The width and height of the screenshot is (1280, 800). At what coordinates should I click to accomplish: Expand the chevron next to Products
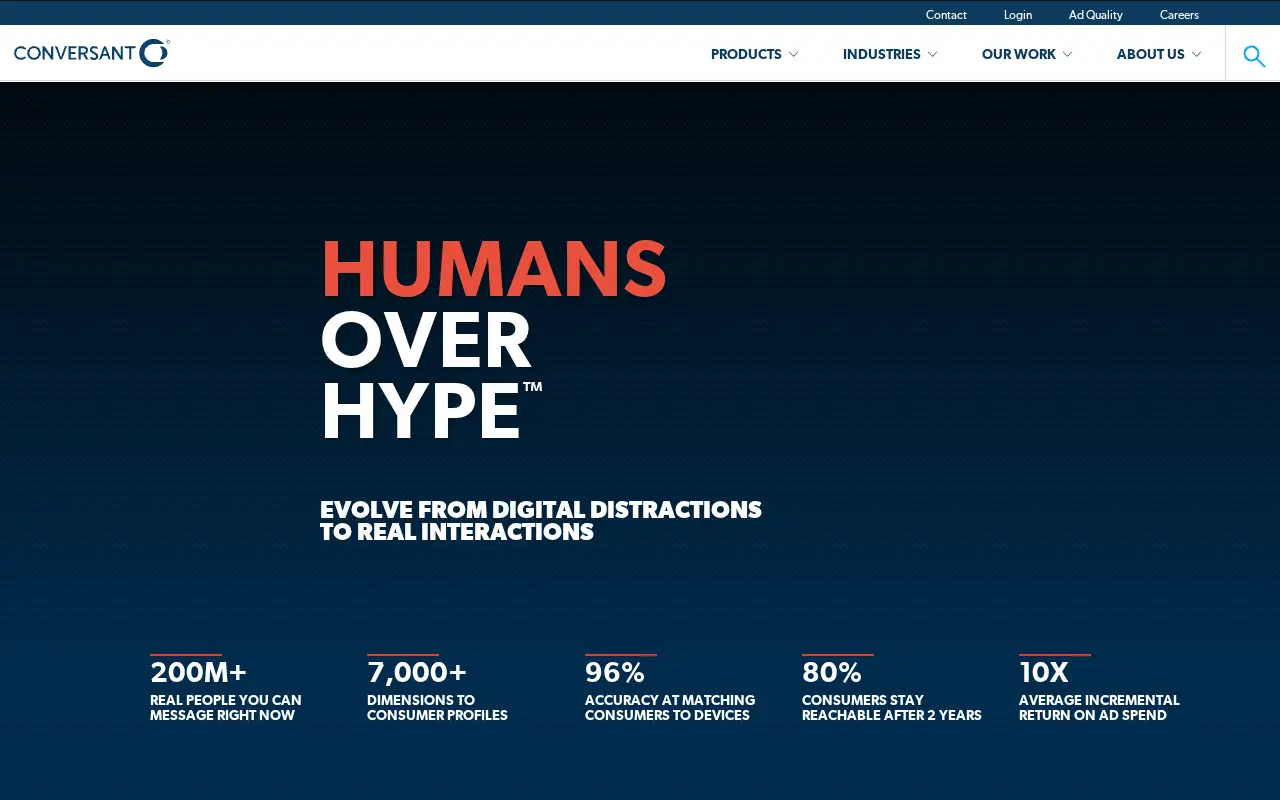click(x=793, y=54)
